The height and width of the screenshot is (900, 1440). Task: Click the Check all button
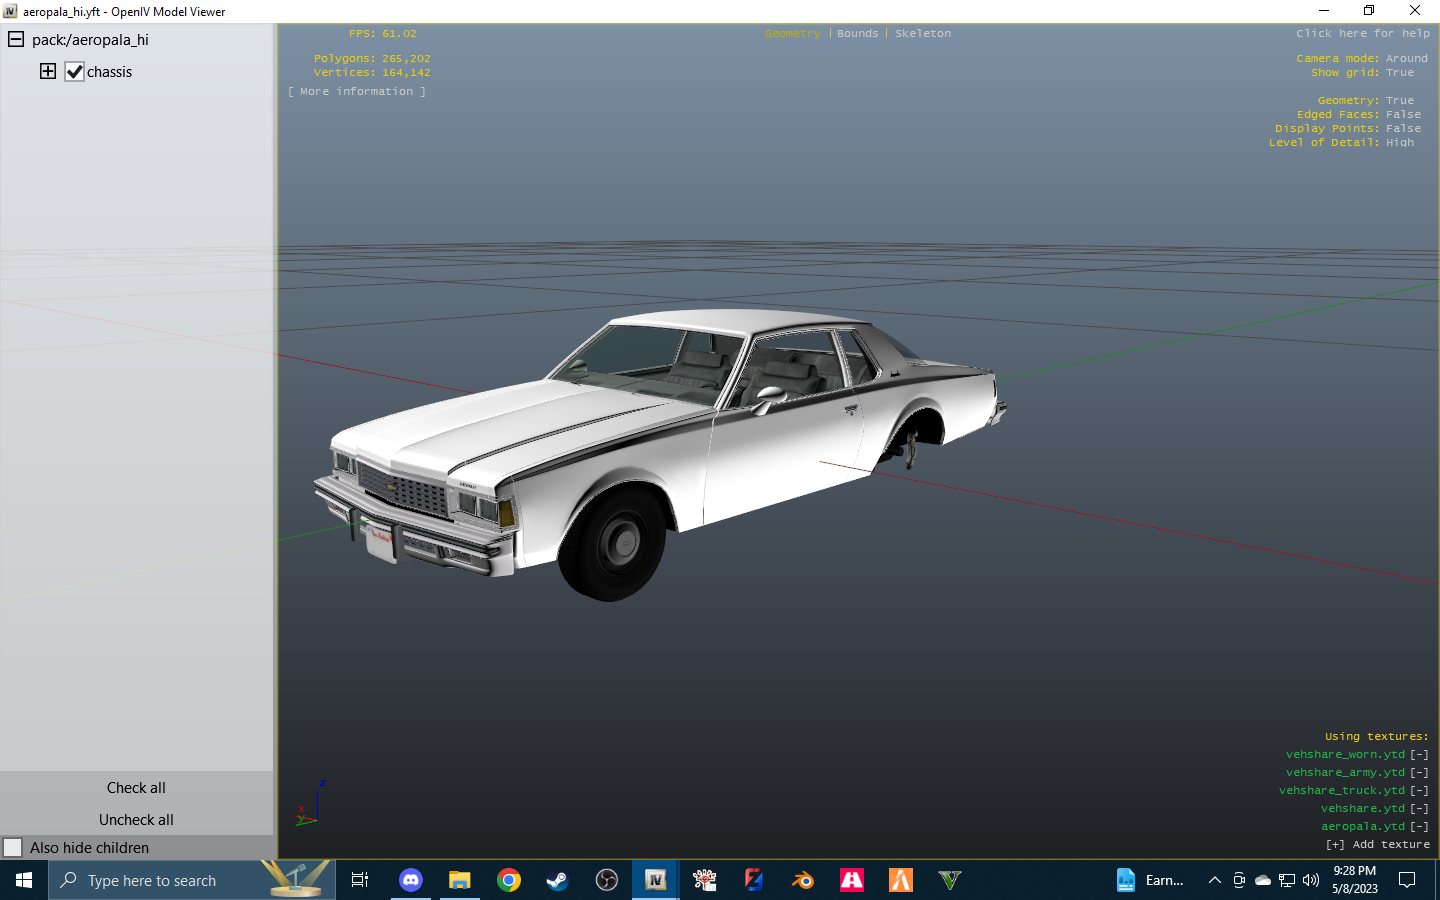click(136, 788)
